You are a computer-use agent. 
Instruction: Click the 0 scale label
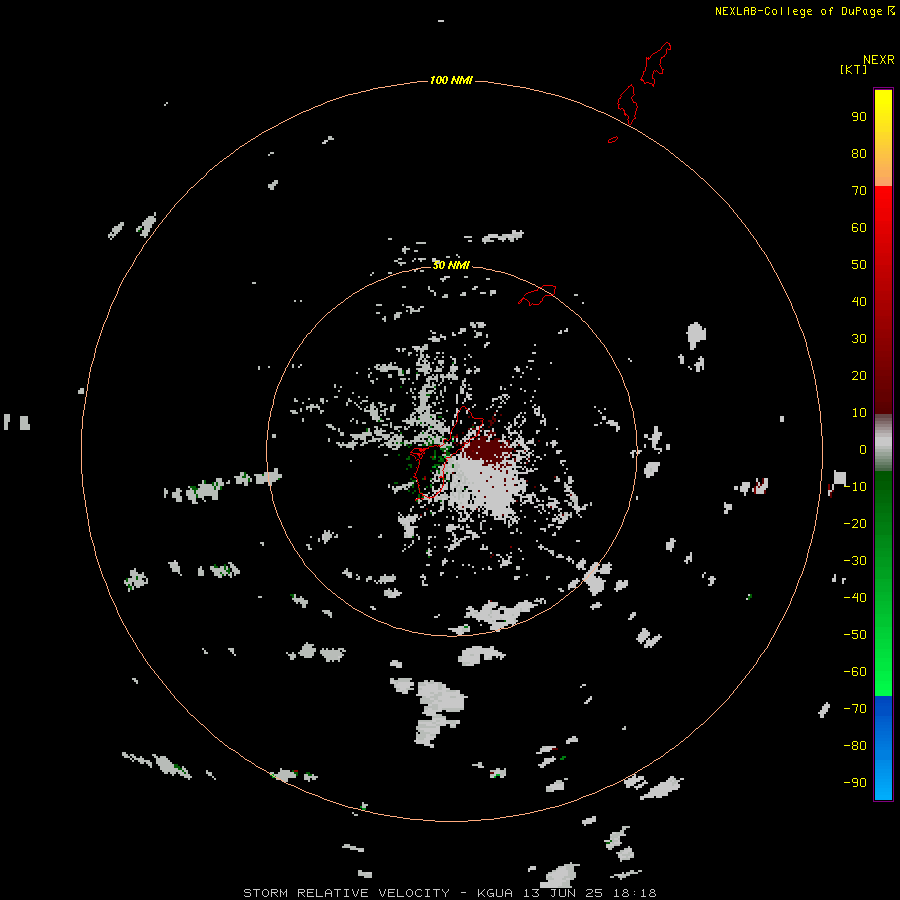863,449
